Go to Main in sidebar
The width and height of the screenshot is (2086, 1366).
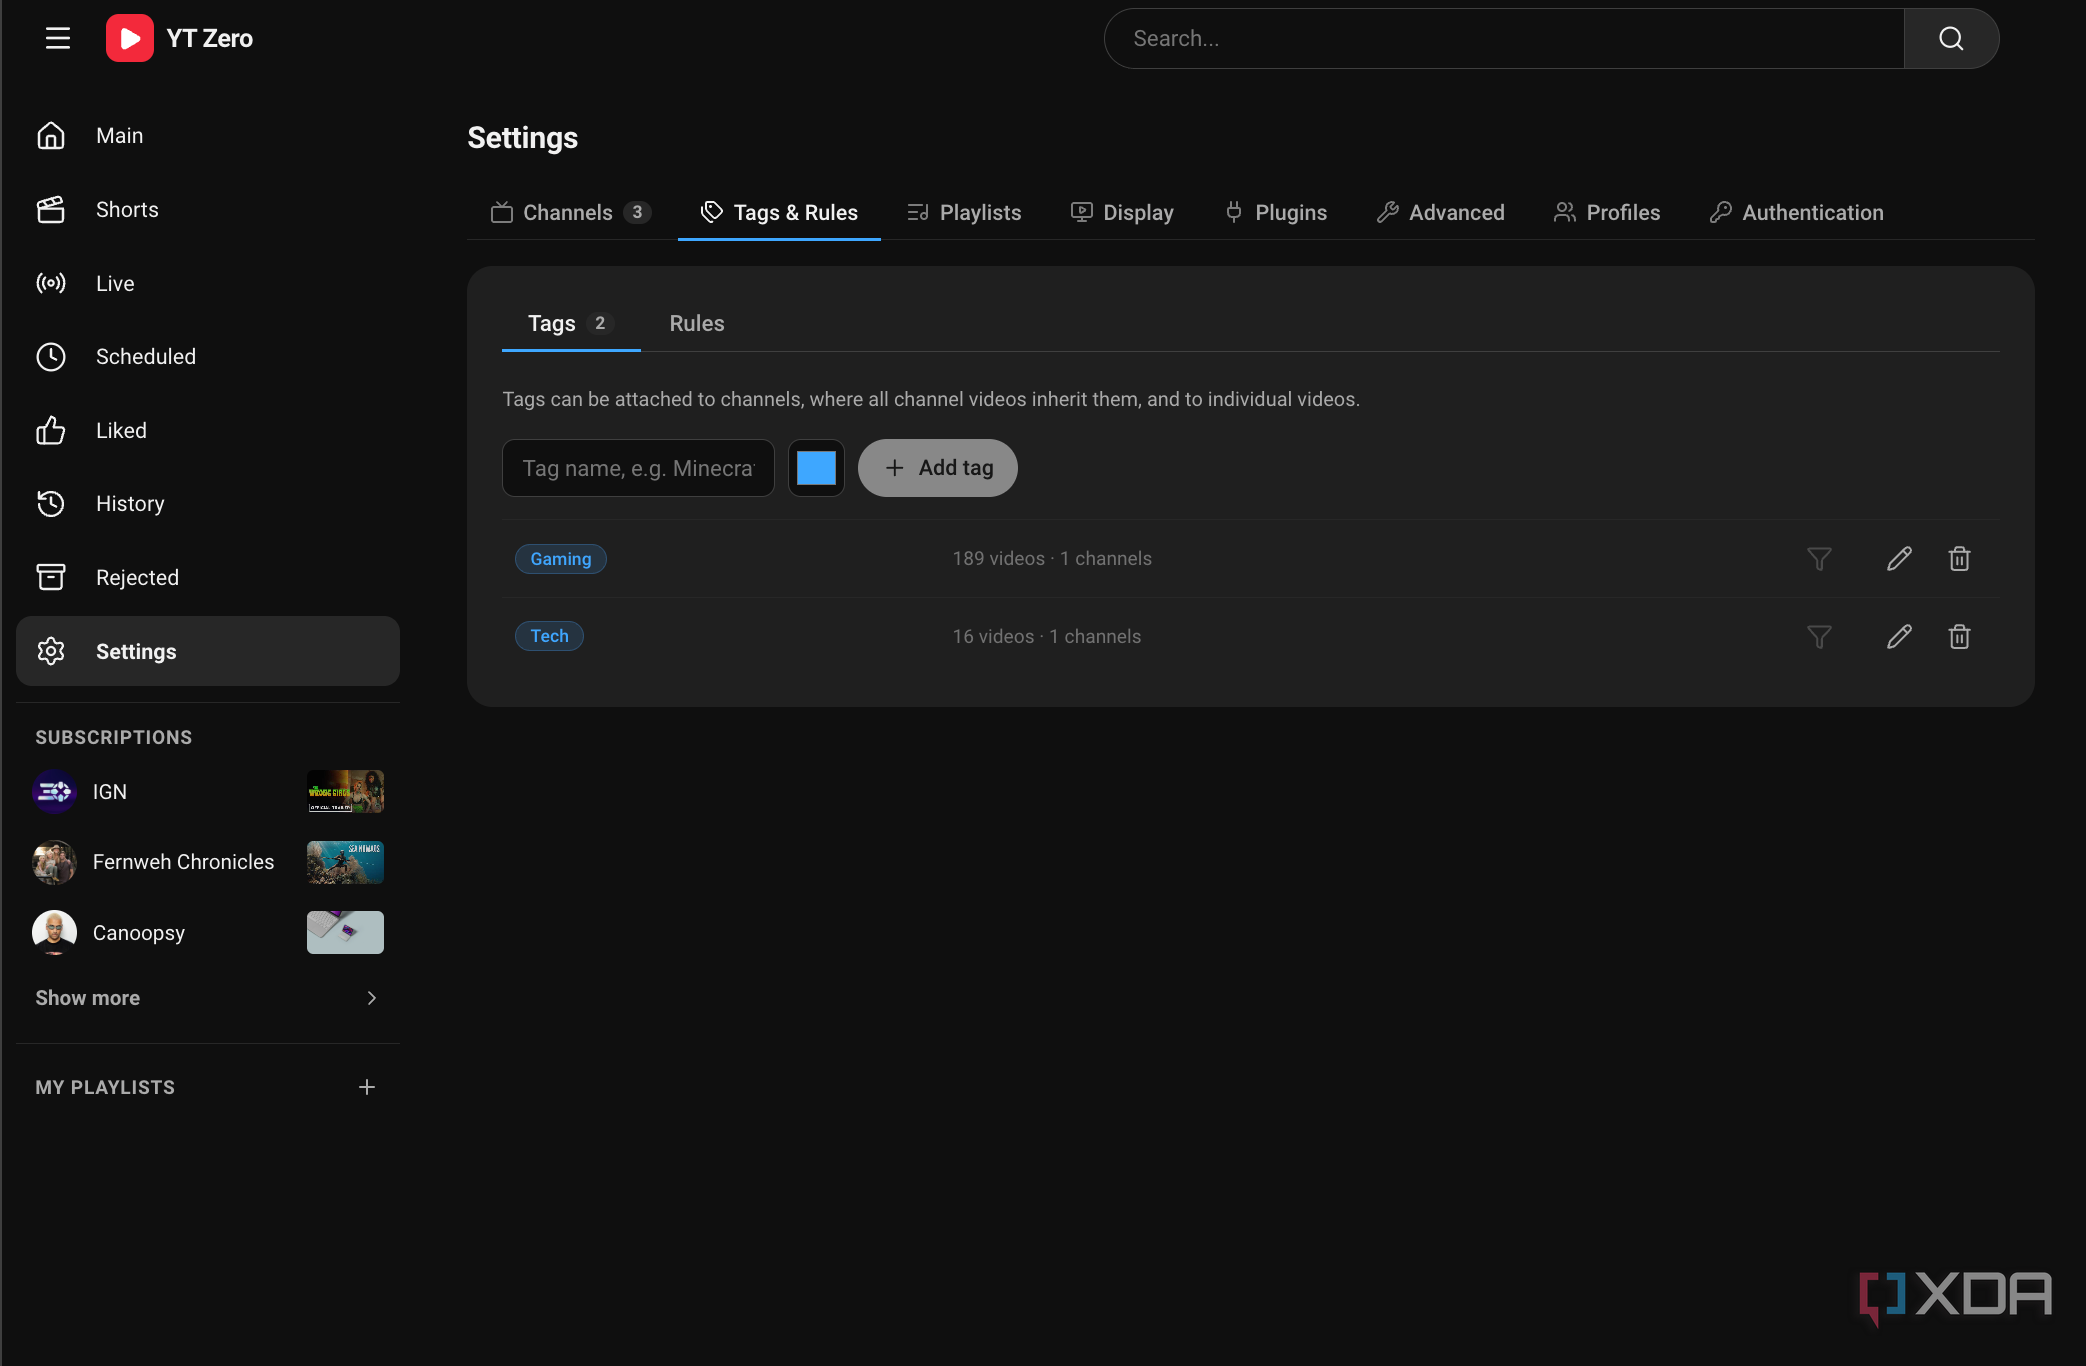coord(208,135)
